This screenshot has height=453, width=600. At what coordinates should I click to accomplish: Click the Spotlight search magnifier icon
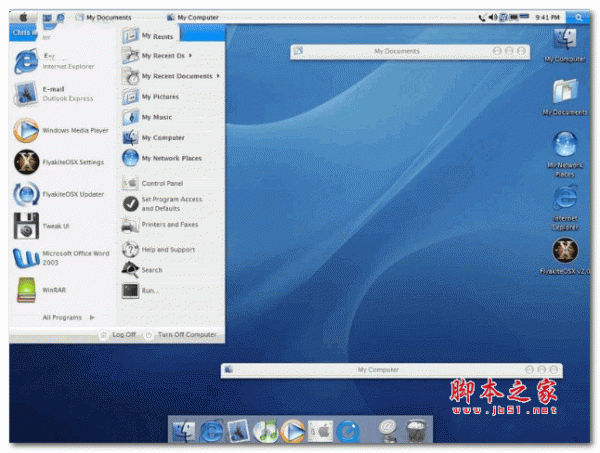pyautogui.click(x=579, y=17)
